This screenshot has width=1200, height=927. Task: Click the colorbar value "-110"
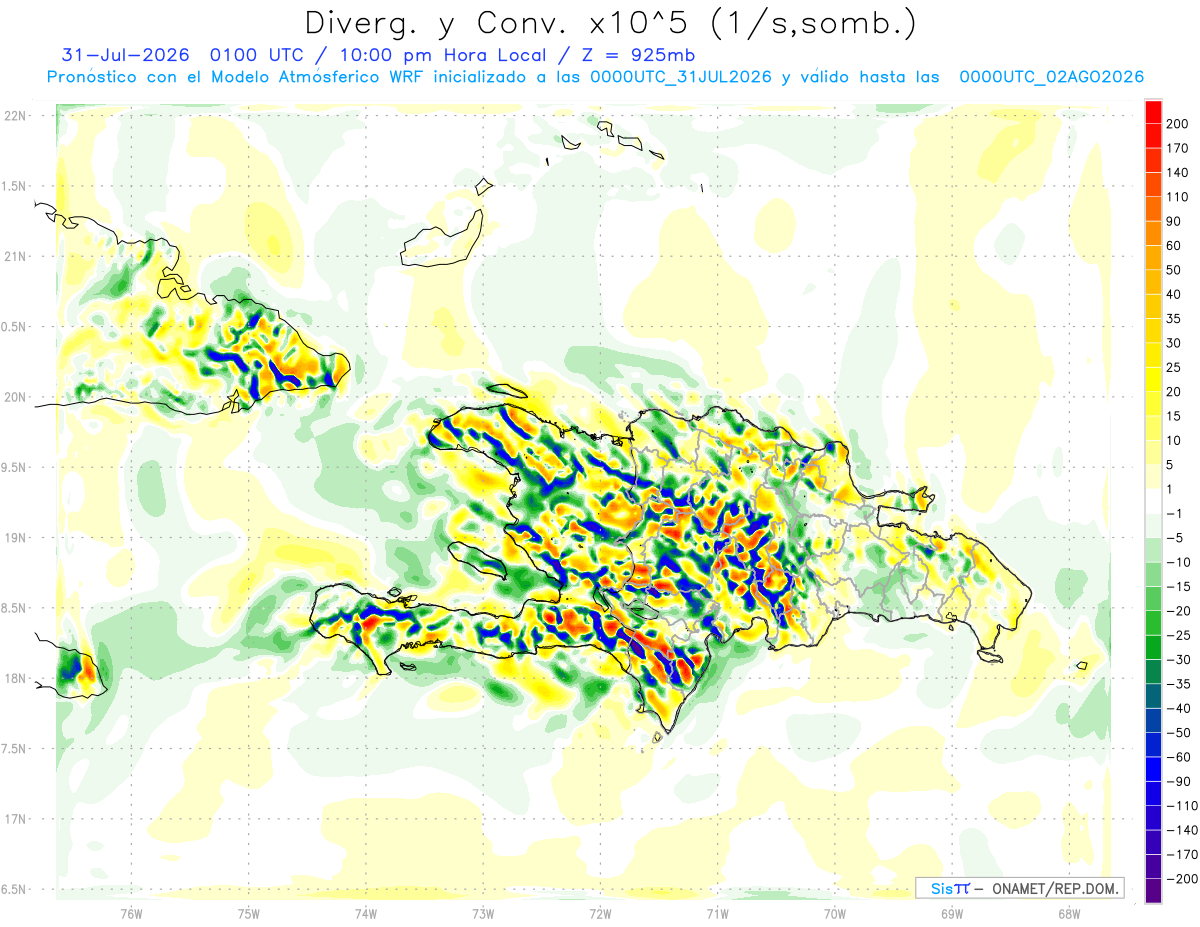[x=1181, y=805]
